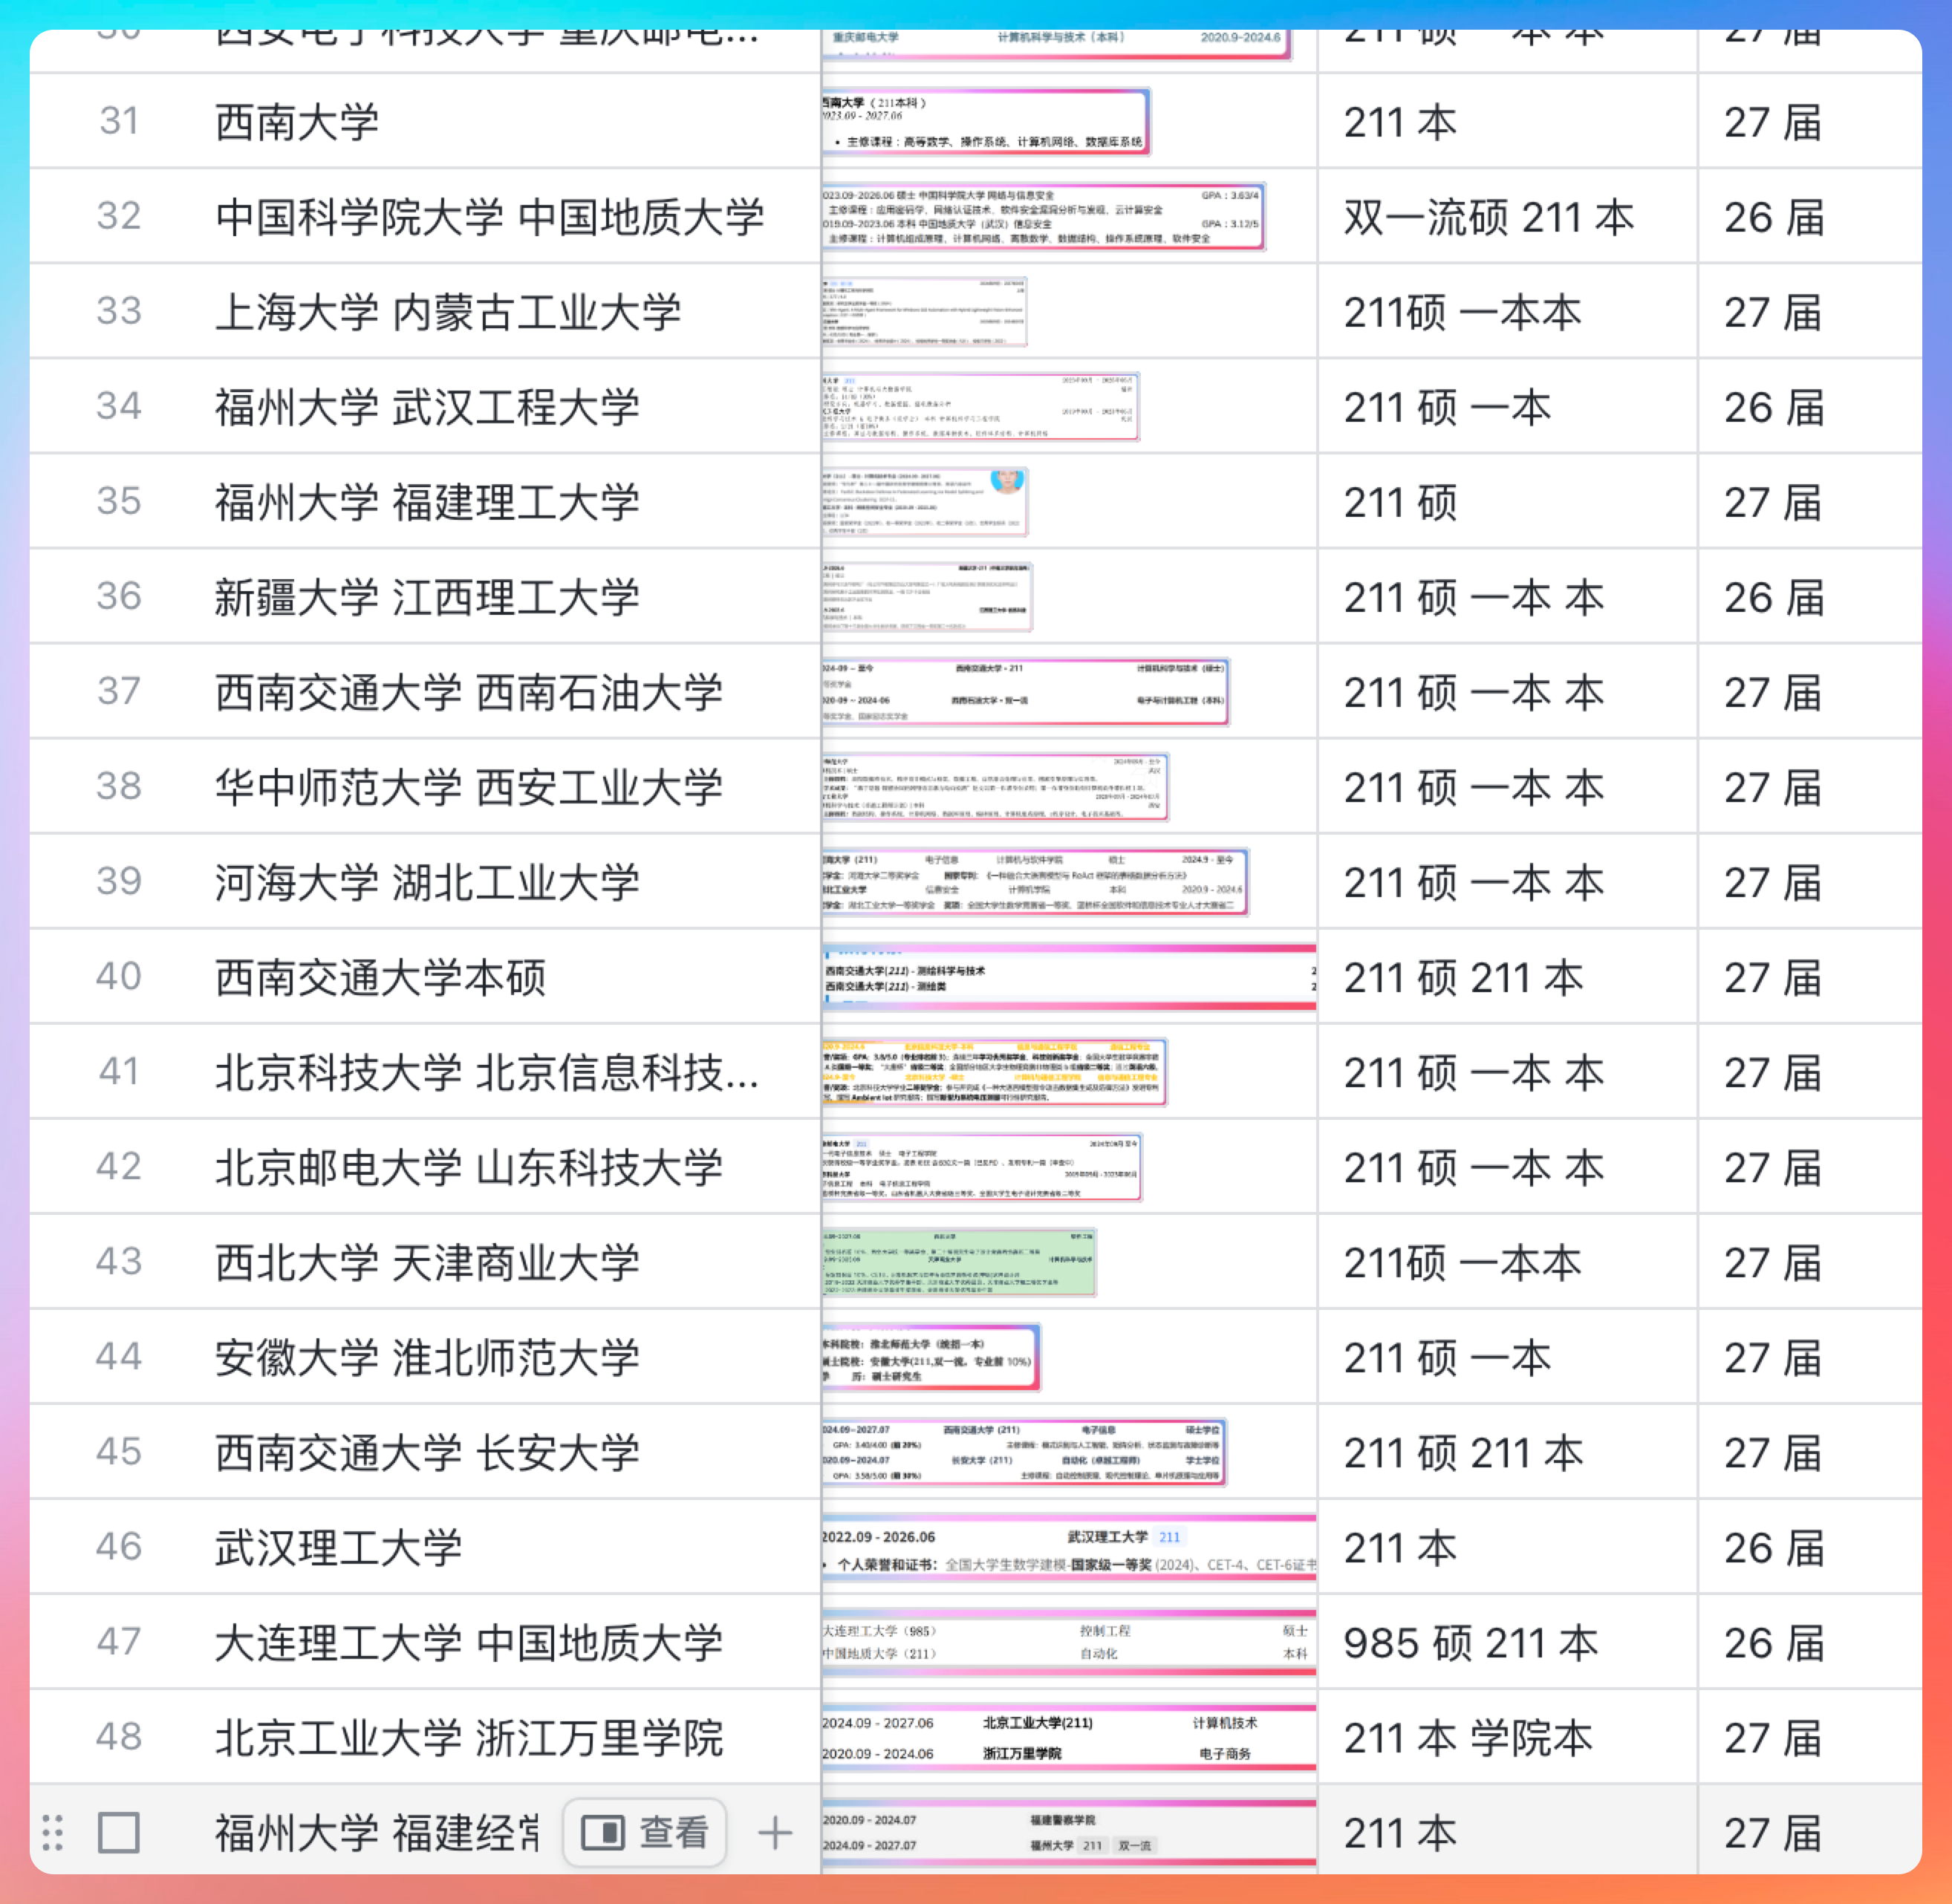1952x1904 pixels.
Task: Click the plus icon beside 查看
Action: [x=775, y=1833]
